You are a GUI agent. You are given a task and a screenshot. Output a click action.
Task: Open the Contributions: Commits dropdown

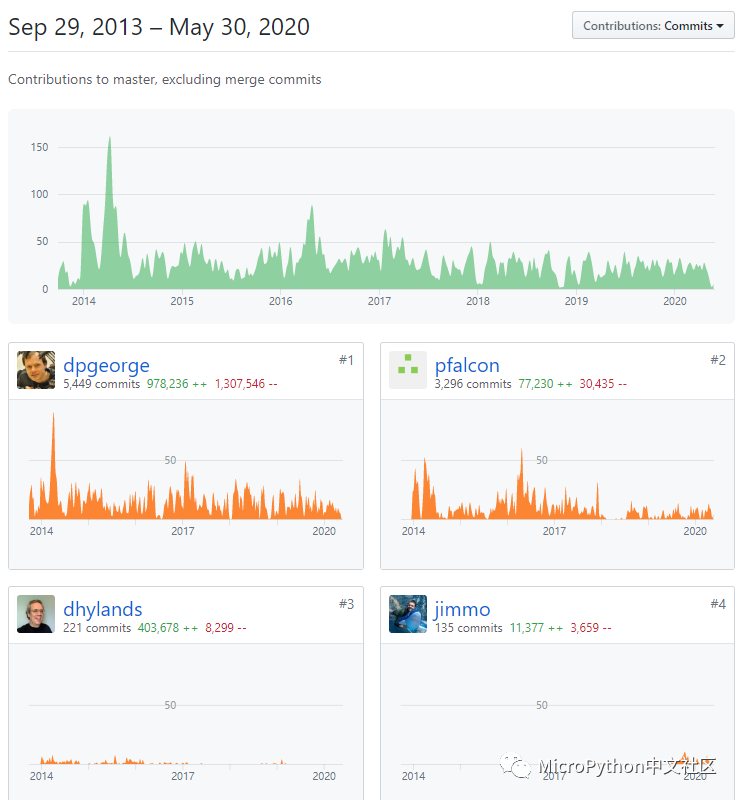click(x=653, y=26)
